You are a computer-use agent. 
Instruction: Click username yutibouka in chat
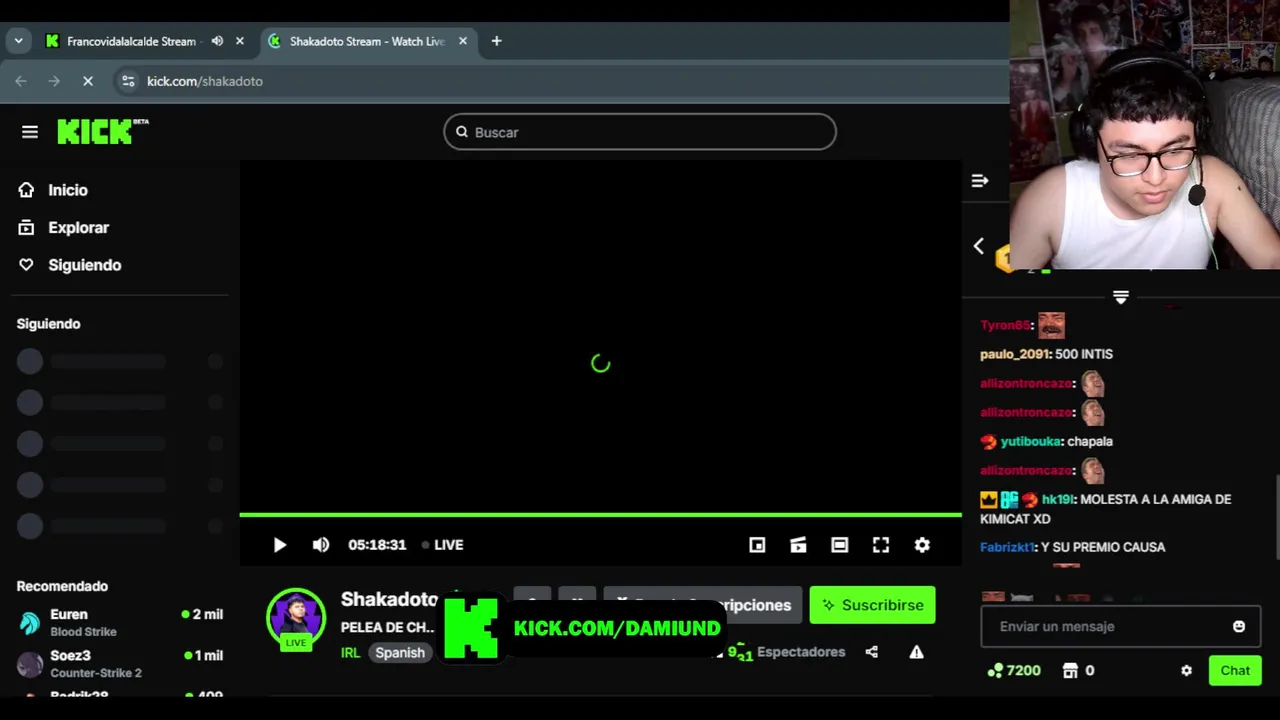[x=1030, y=441]
